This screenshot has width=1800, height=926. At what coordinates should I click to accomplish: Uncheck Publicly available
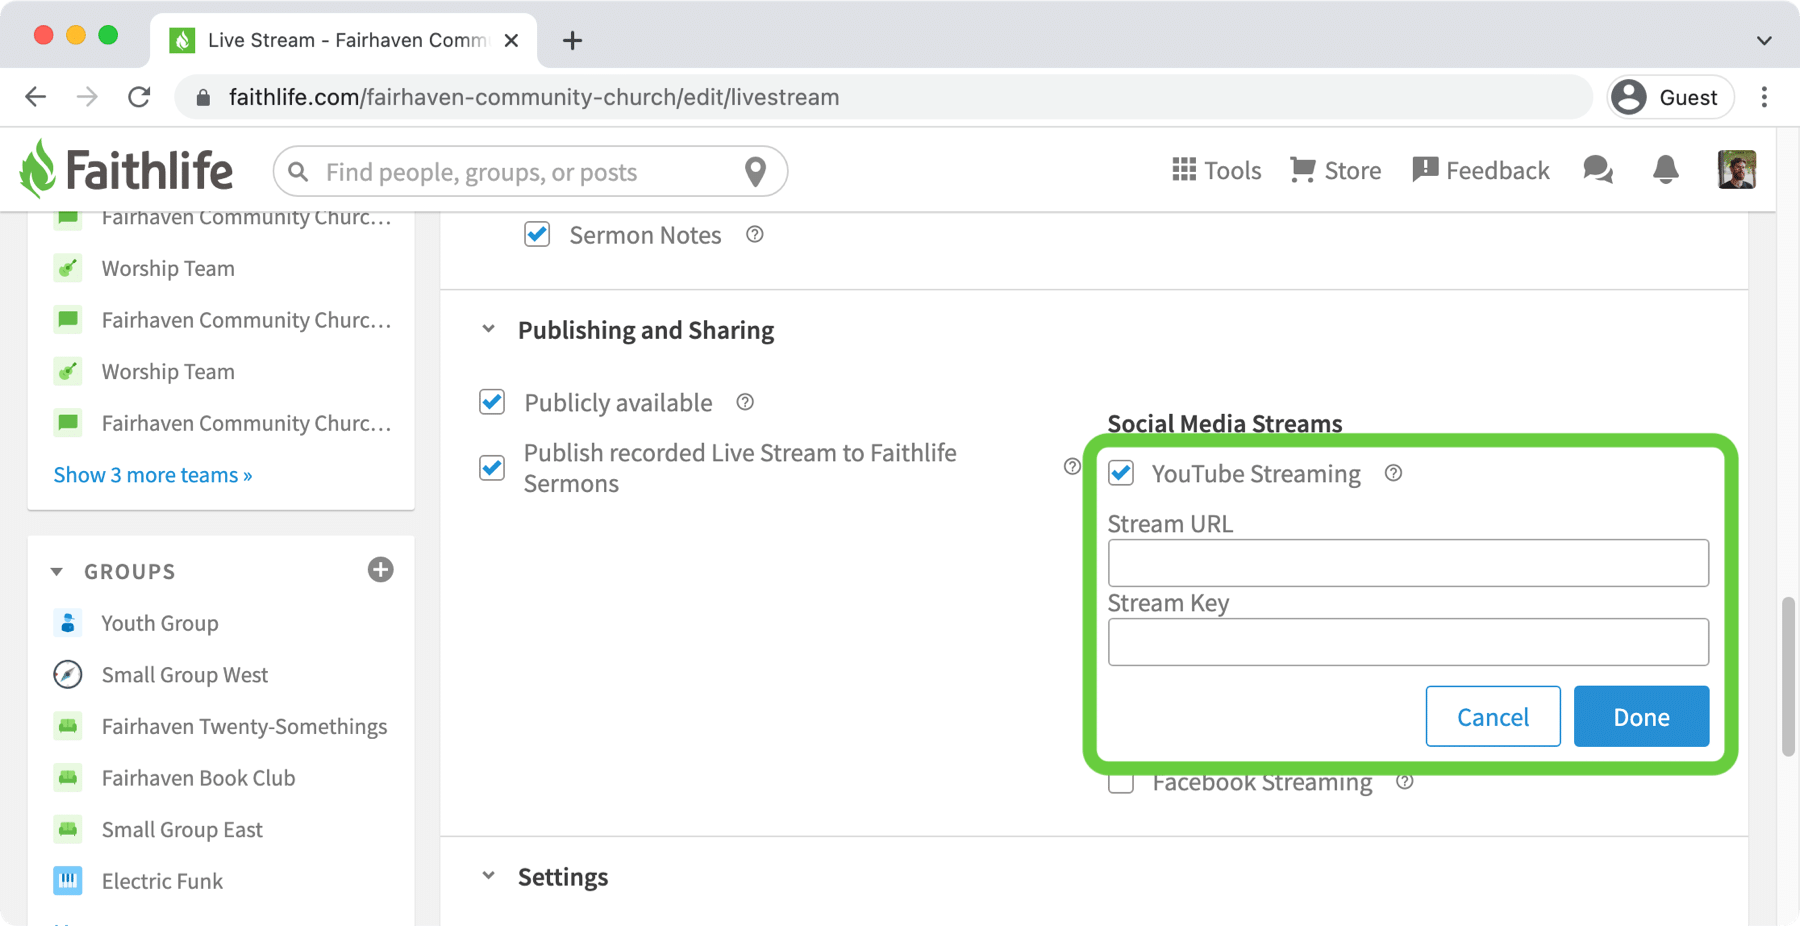(x=492, y=402)
